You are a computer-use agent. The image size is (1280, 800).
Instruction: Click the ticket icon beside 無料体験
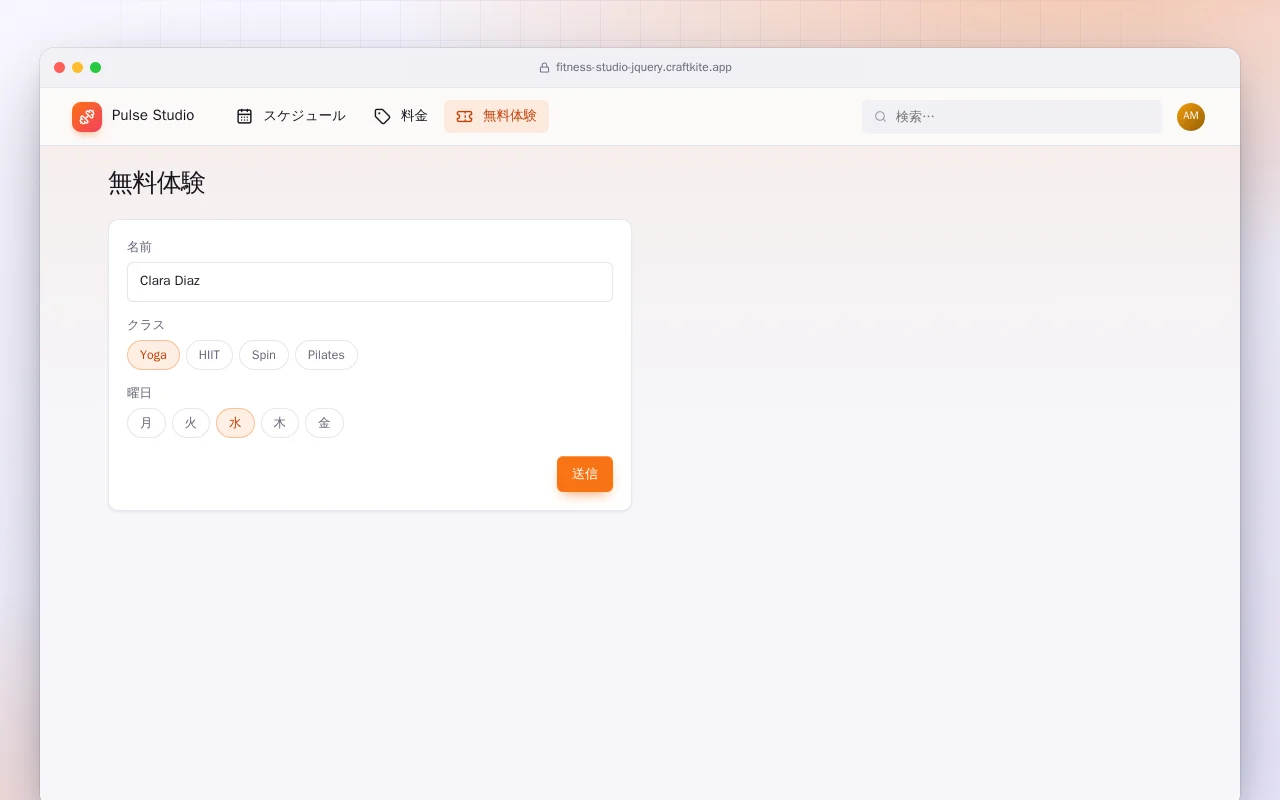[464, 116]
